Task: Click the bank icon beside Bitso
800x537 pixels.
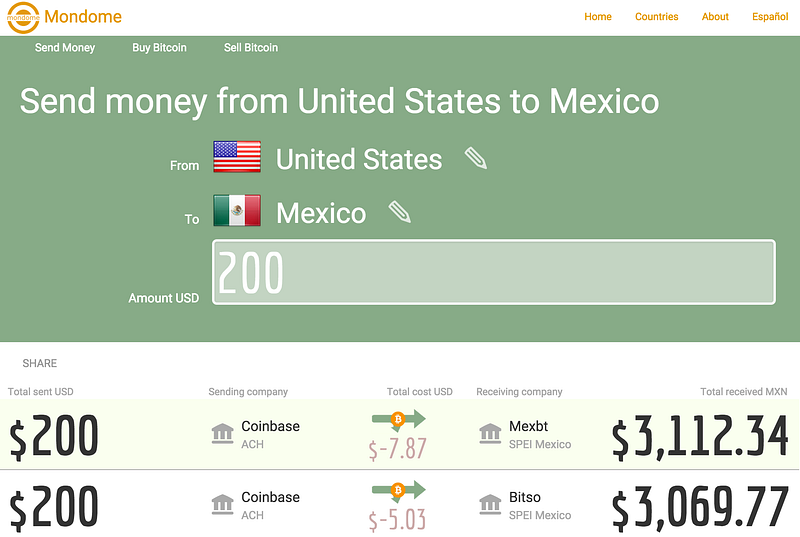Action: (490, 504)
